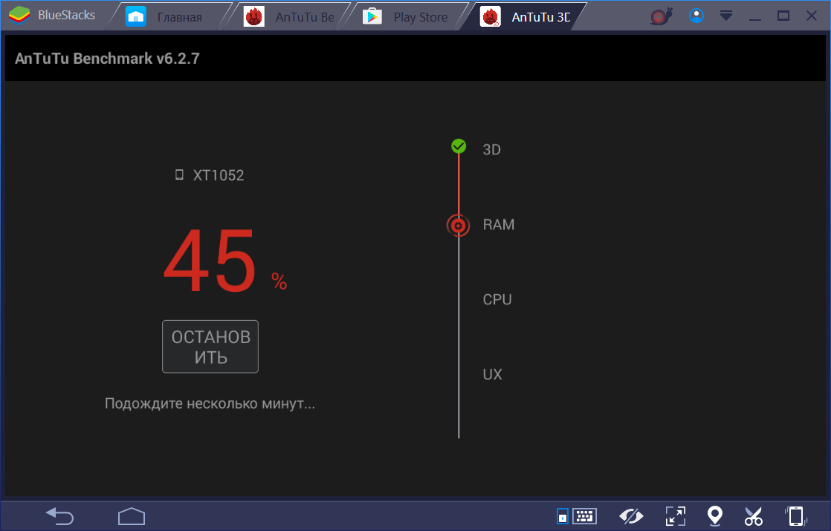Toggle fullscreen with the arrows icon

click(x=675, y=516)
